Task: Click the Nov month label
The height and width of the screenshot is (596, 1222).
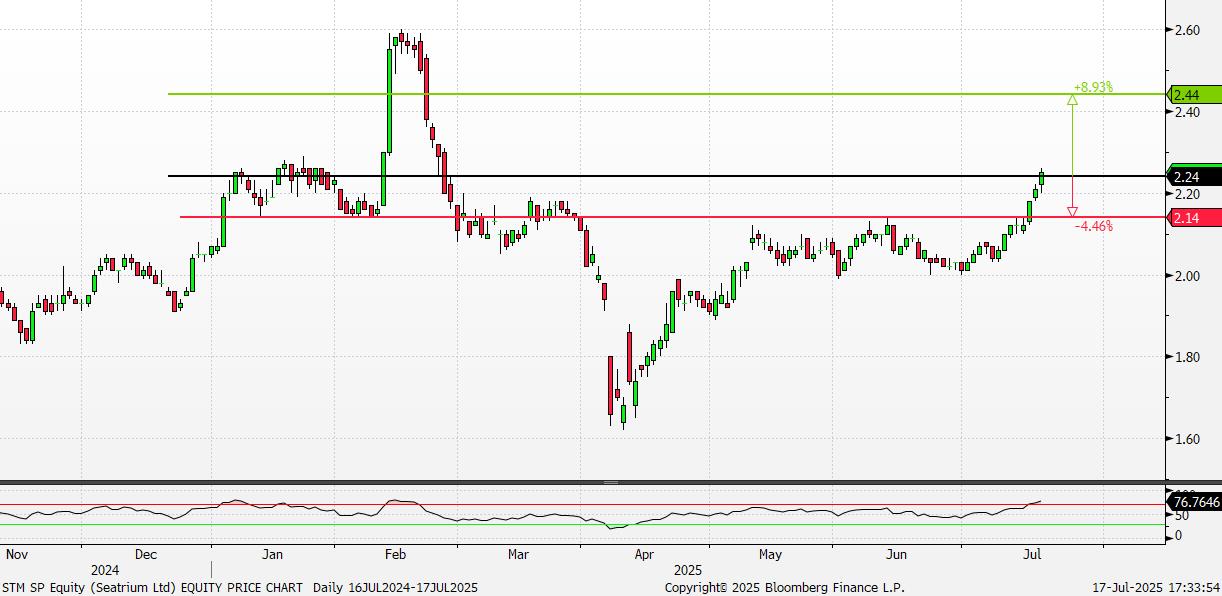Action: 18,553
